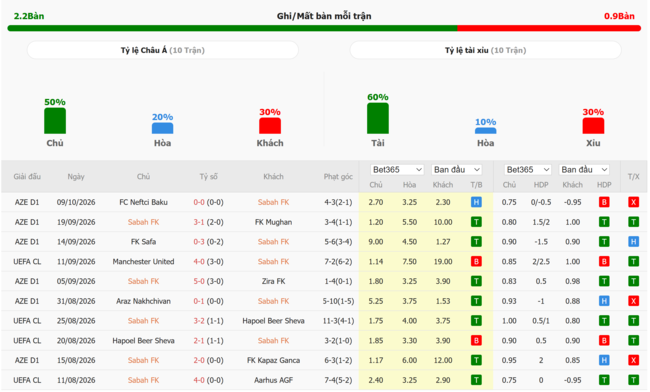Click green T HDP badge in Zira FK row
Screen dimensions: 650x392
coord(604,281)
